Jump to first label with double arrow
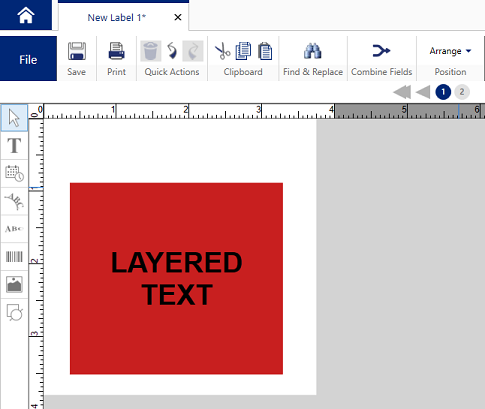Screen dimensions: 485x409 click(x=402, y=92)
